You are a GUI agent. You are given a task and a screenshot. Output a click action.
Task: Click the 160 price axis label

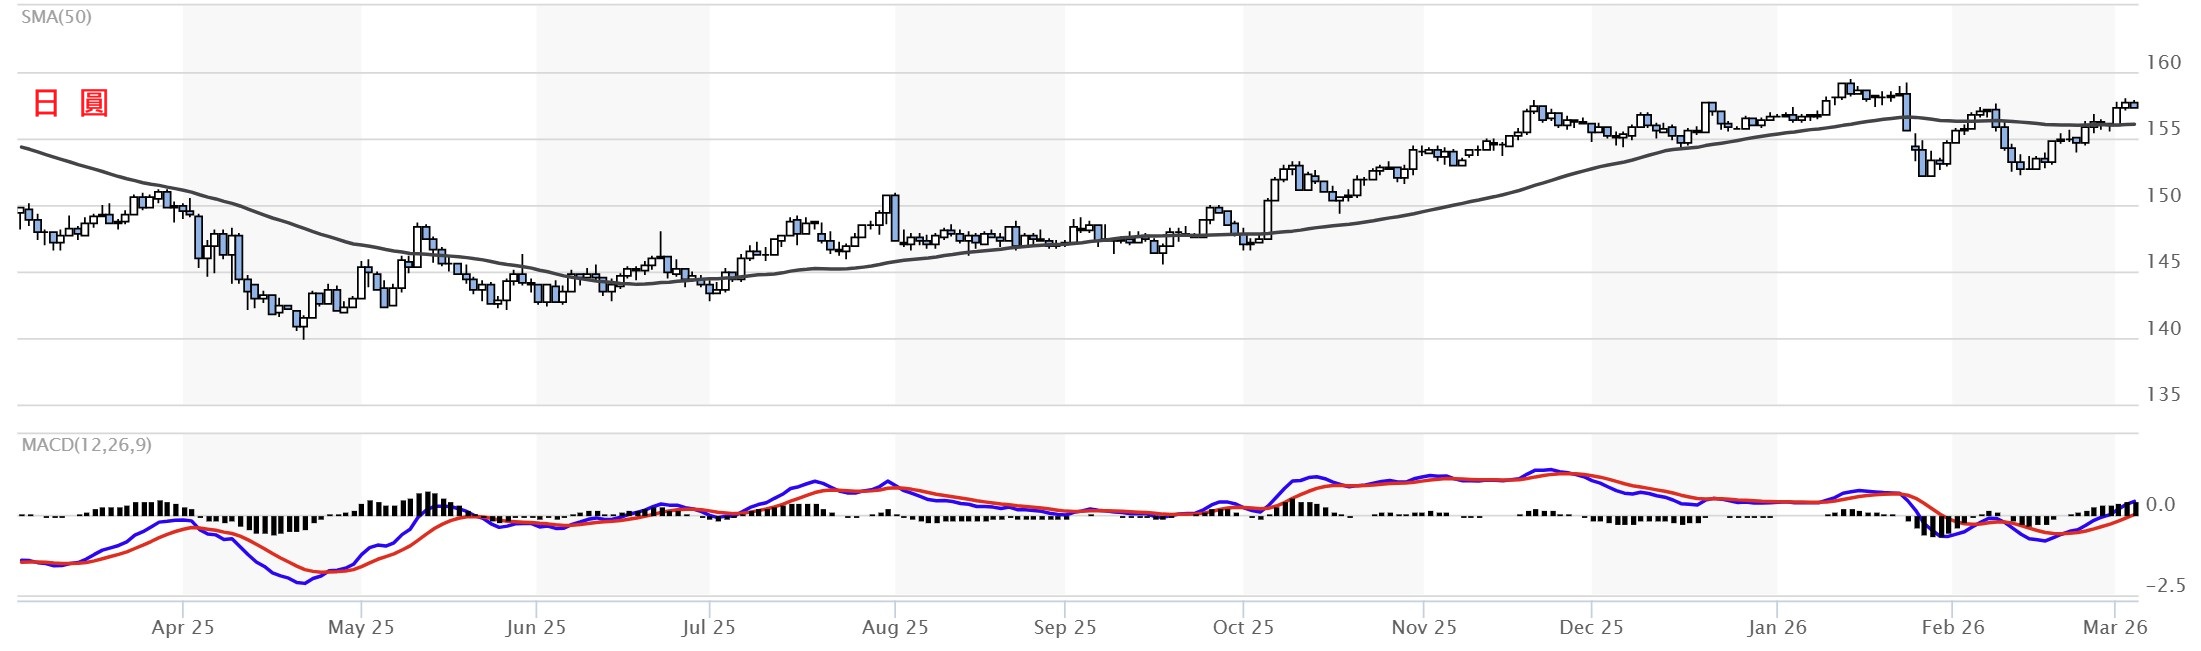coord(2164,63)
